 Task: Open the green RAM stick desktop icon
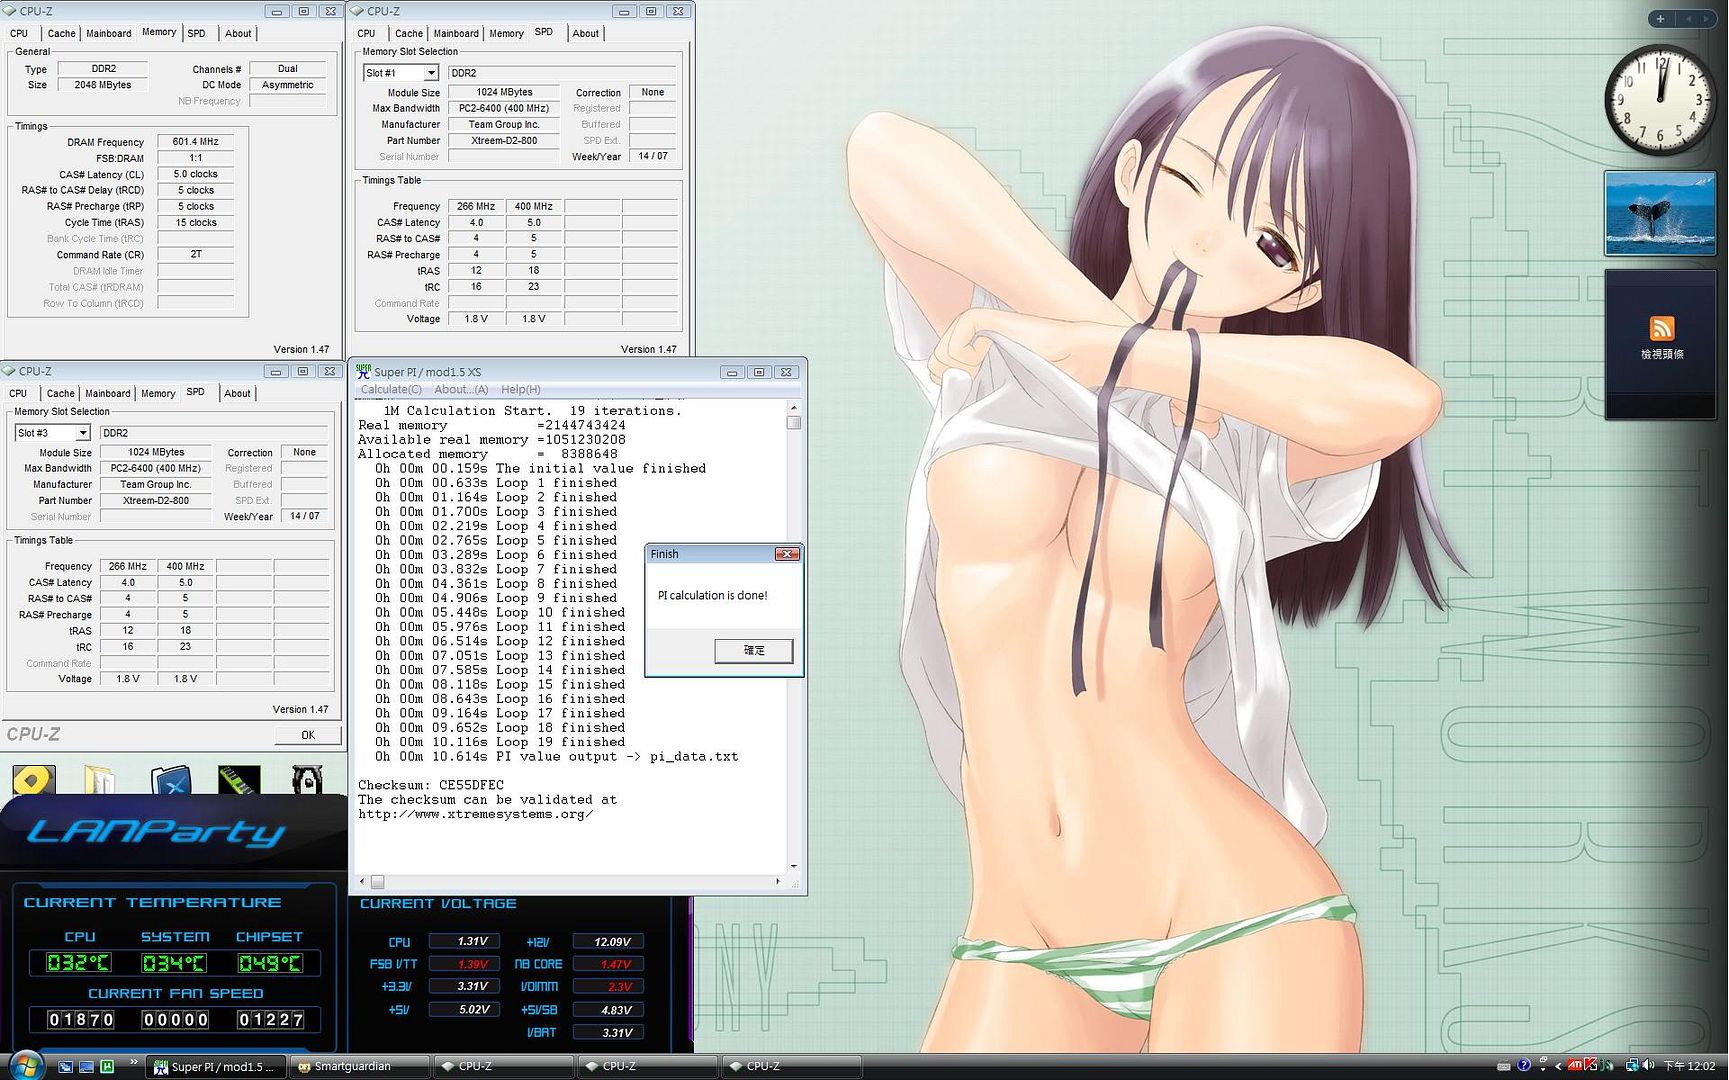pos(239,780)
